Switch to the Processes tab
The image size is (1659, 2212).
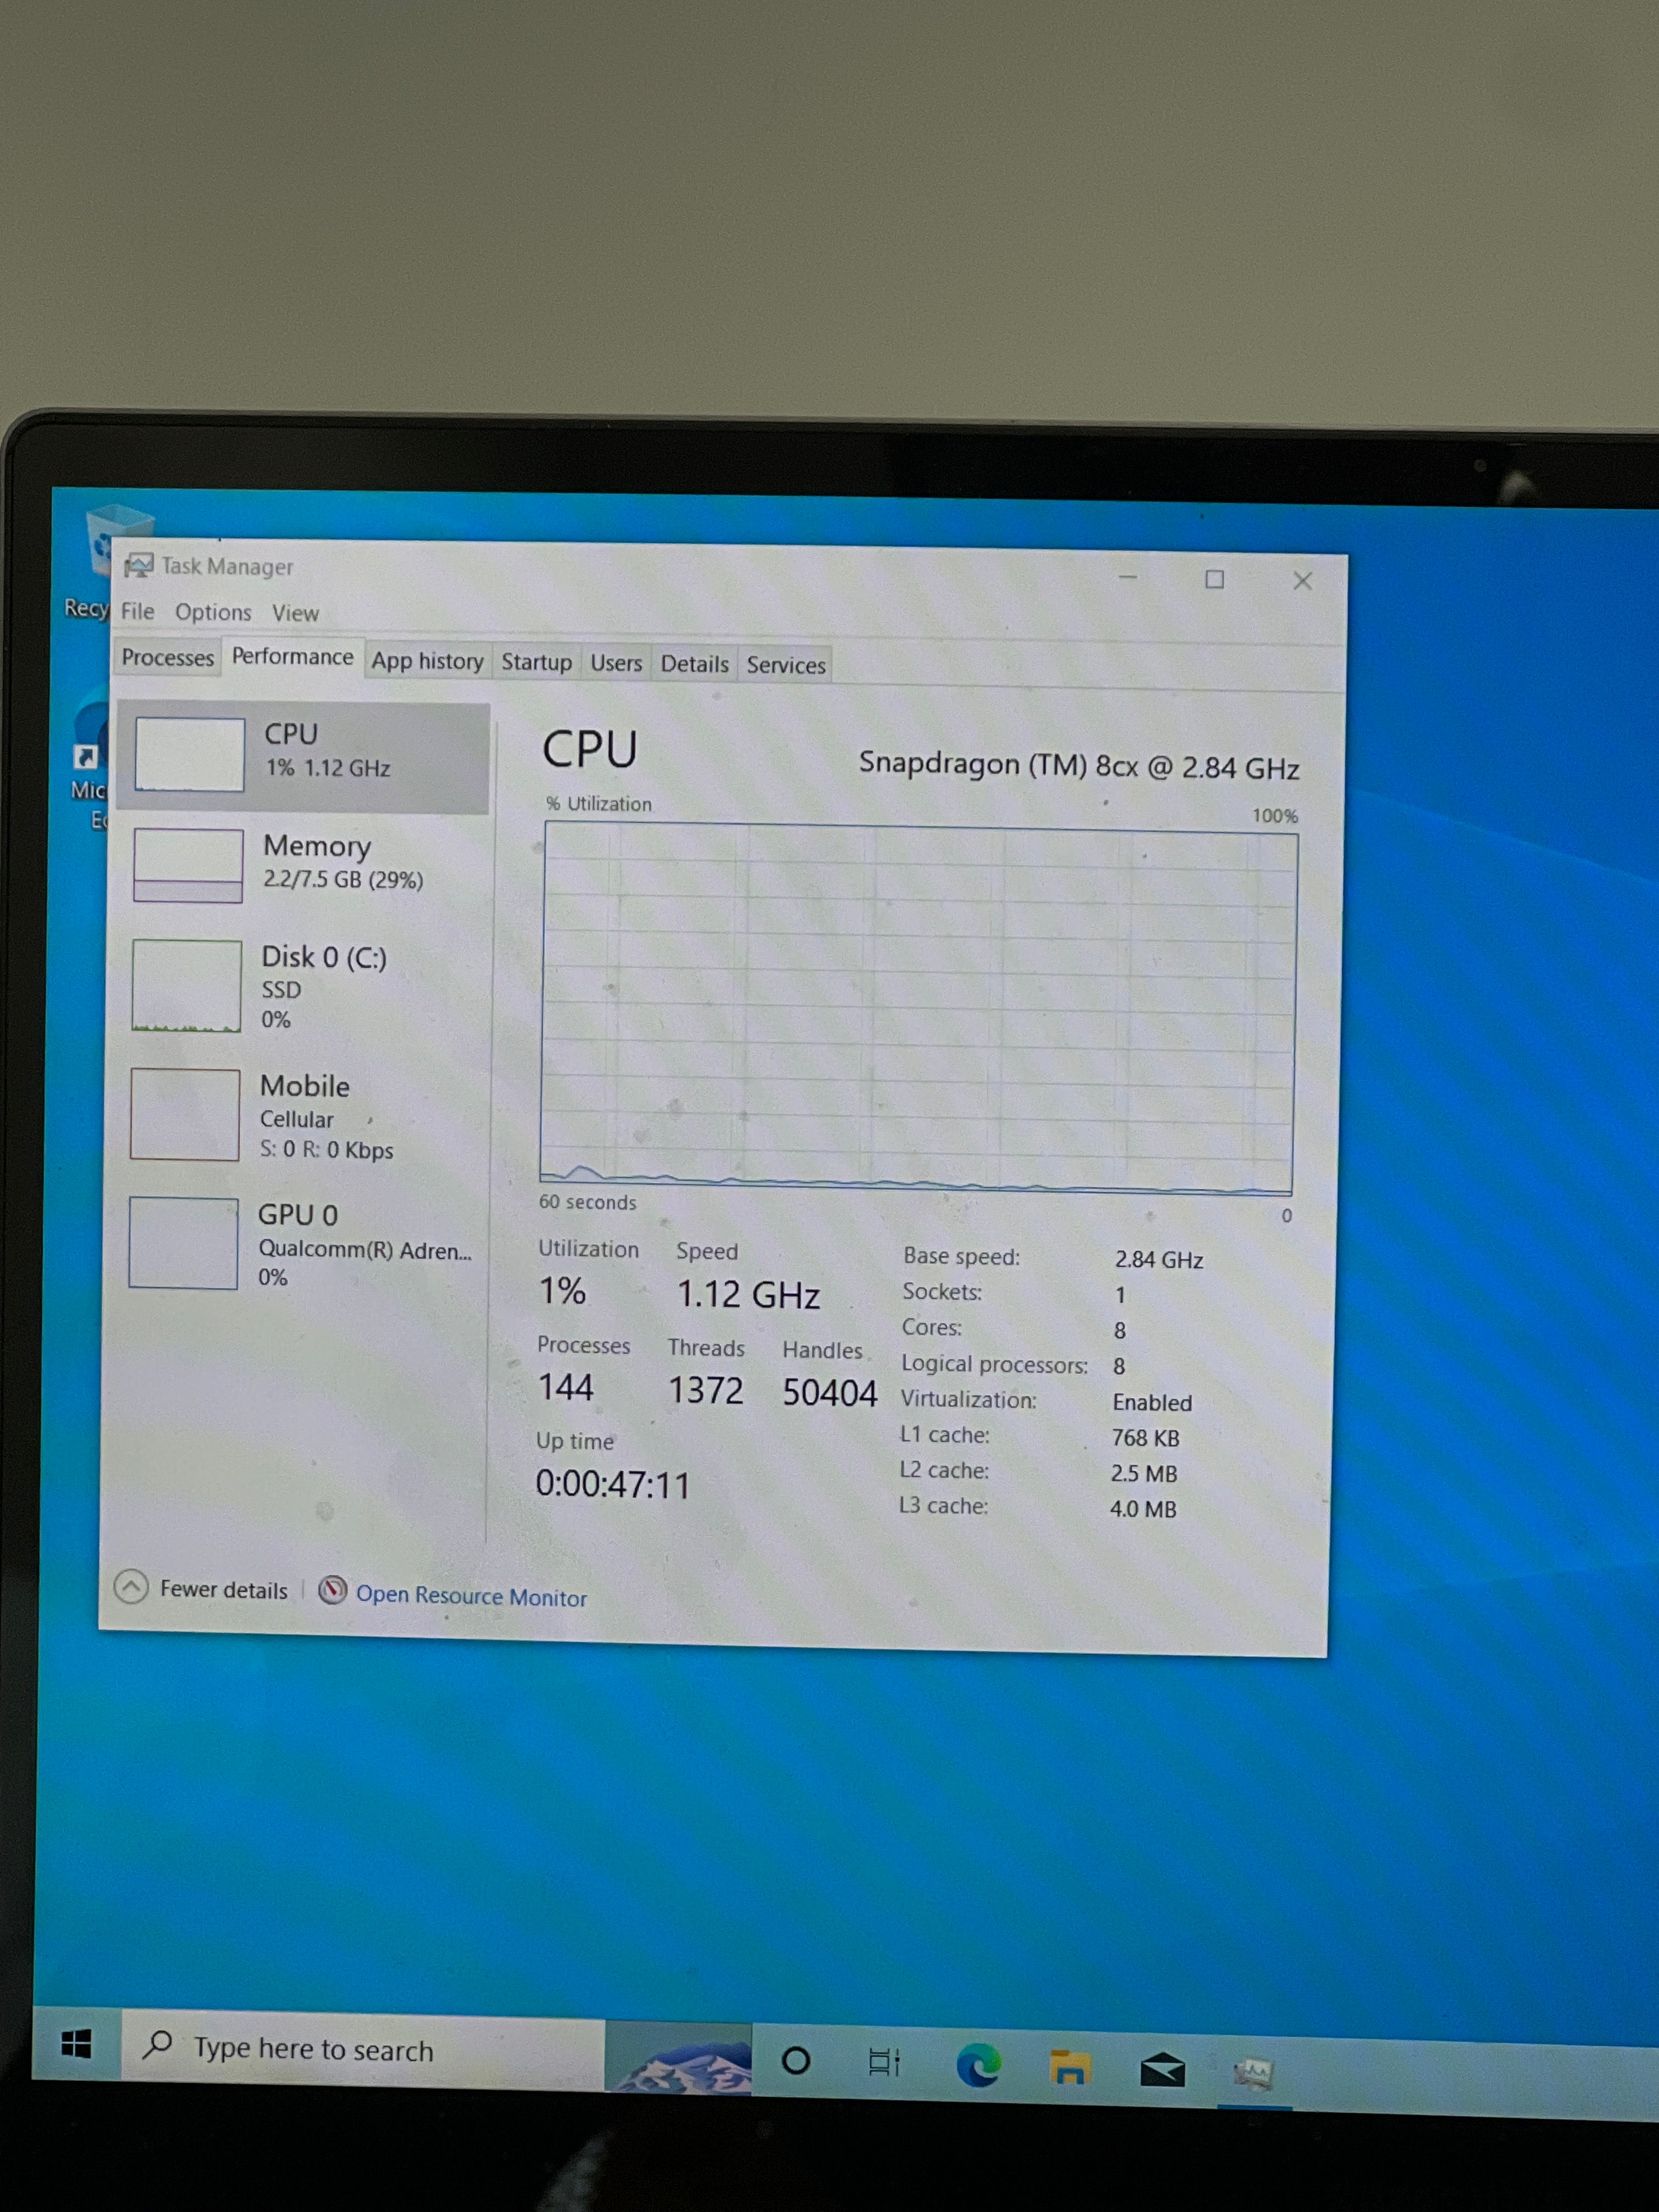tap(168, 657)
